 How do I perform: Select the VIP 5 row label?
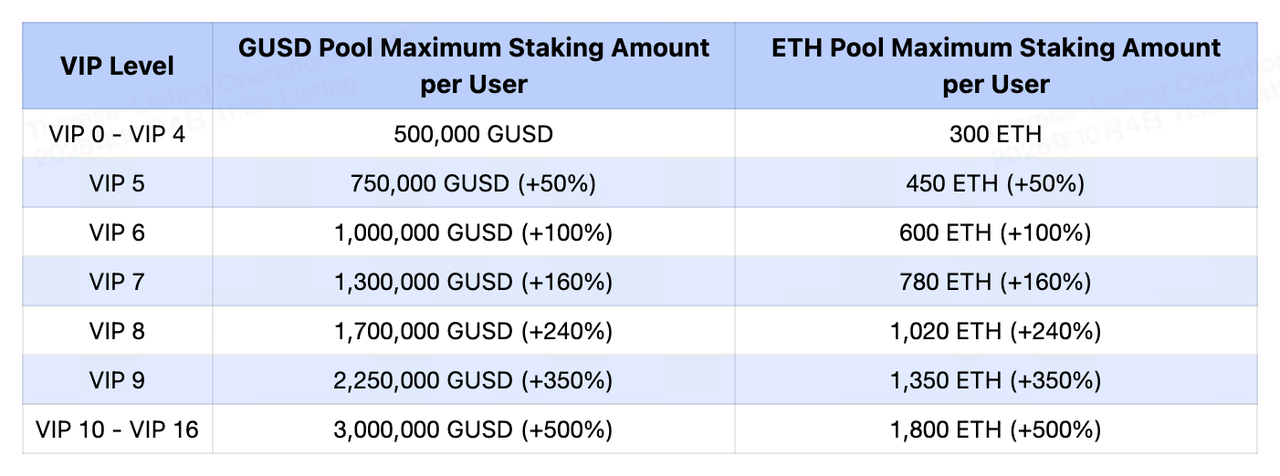117,184
